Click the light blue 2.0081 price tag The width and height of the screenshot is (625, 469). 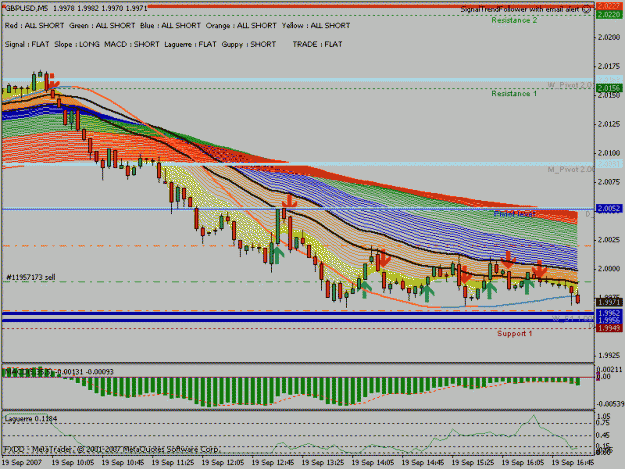pyautogui.click(x=609, y=164)
